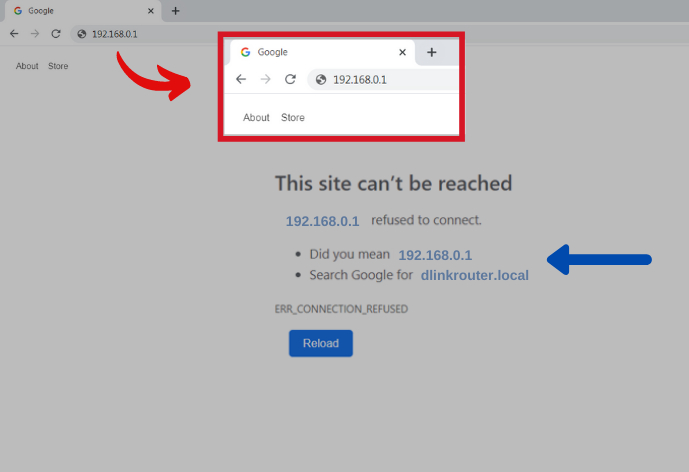Click the Back arrow in the real browser toolbar
Viewport: 689px width, 472px height.
(x=14, y=34)
